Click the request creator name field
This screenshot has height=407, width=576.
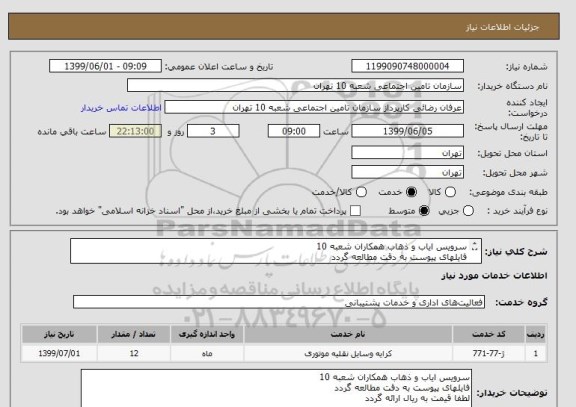click(x=314, y=108)
